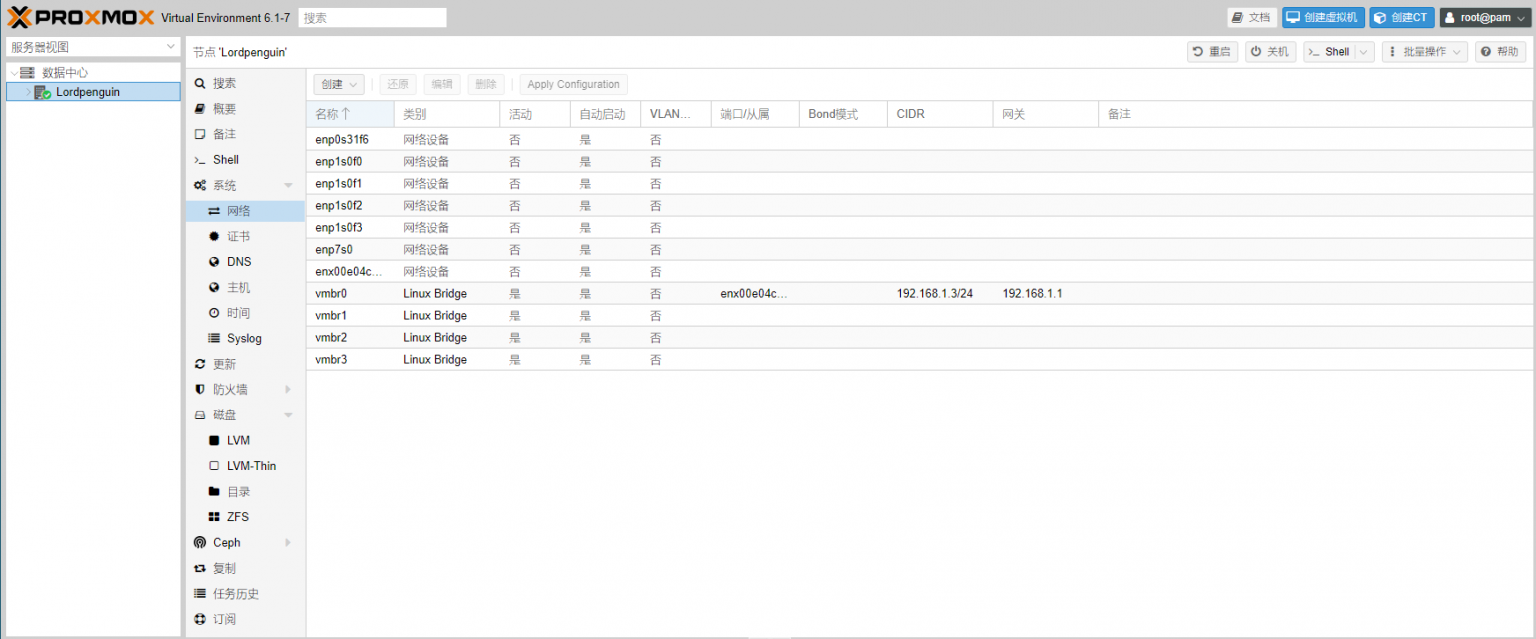Click the Proxmox logo in header
This screenshot has width=1536, height=639.
(x=80, y=18)
